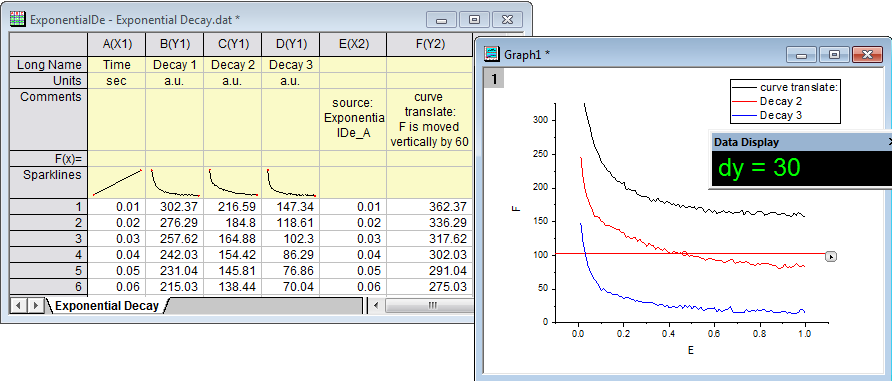Click the Time sparkline thumbnail
Screen dimensions: 892x381
pos(117,183)
